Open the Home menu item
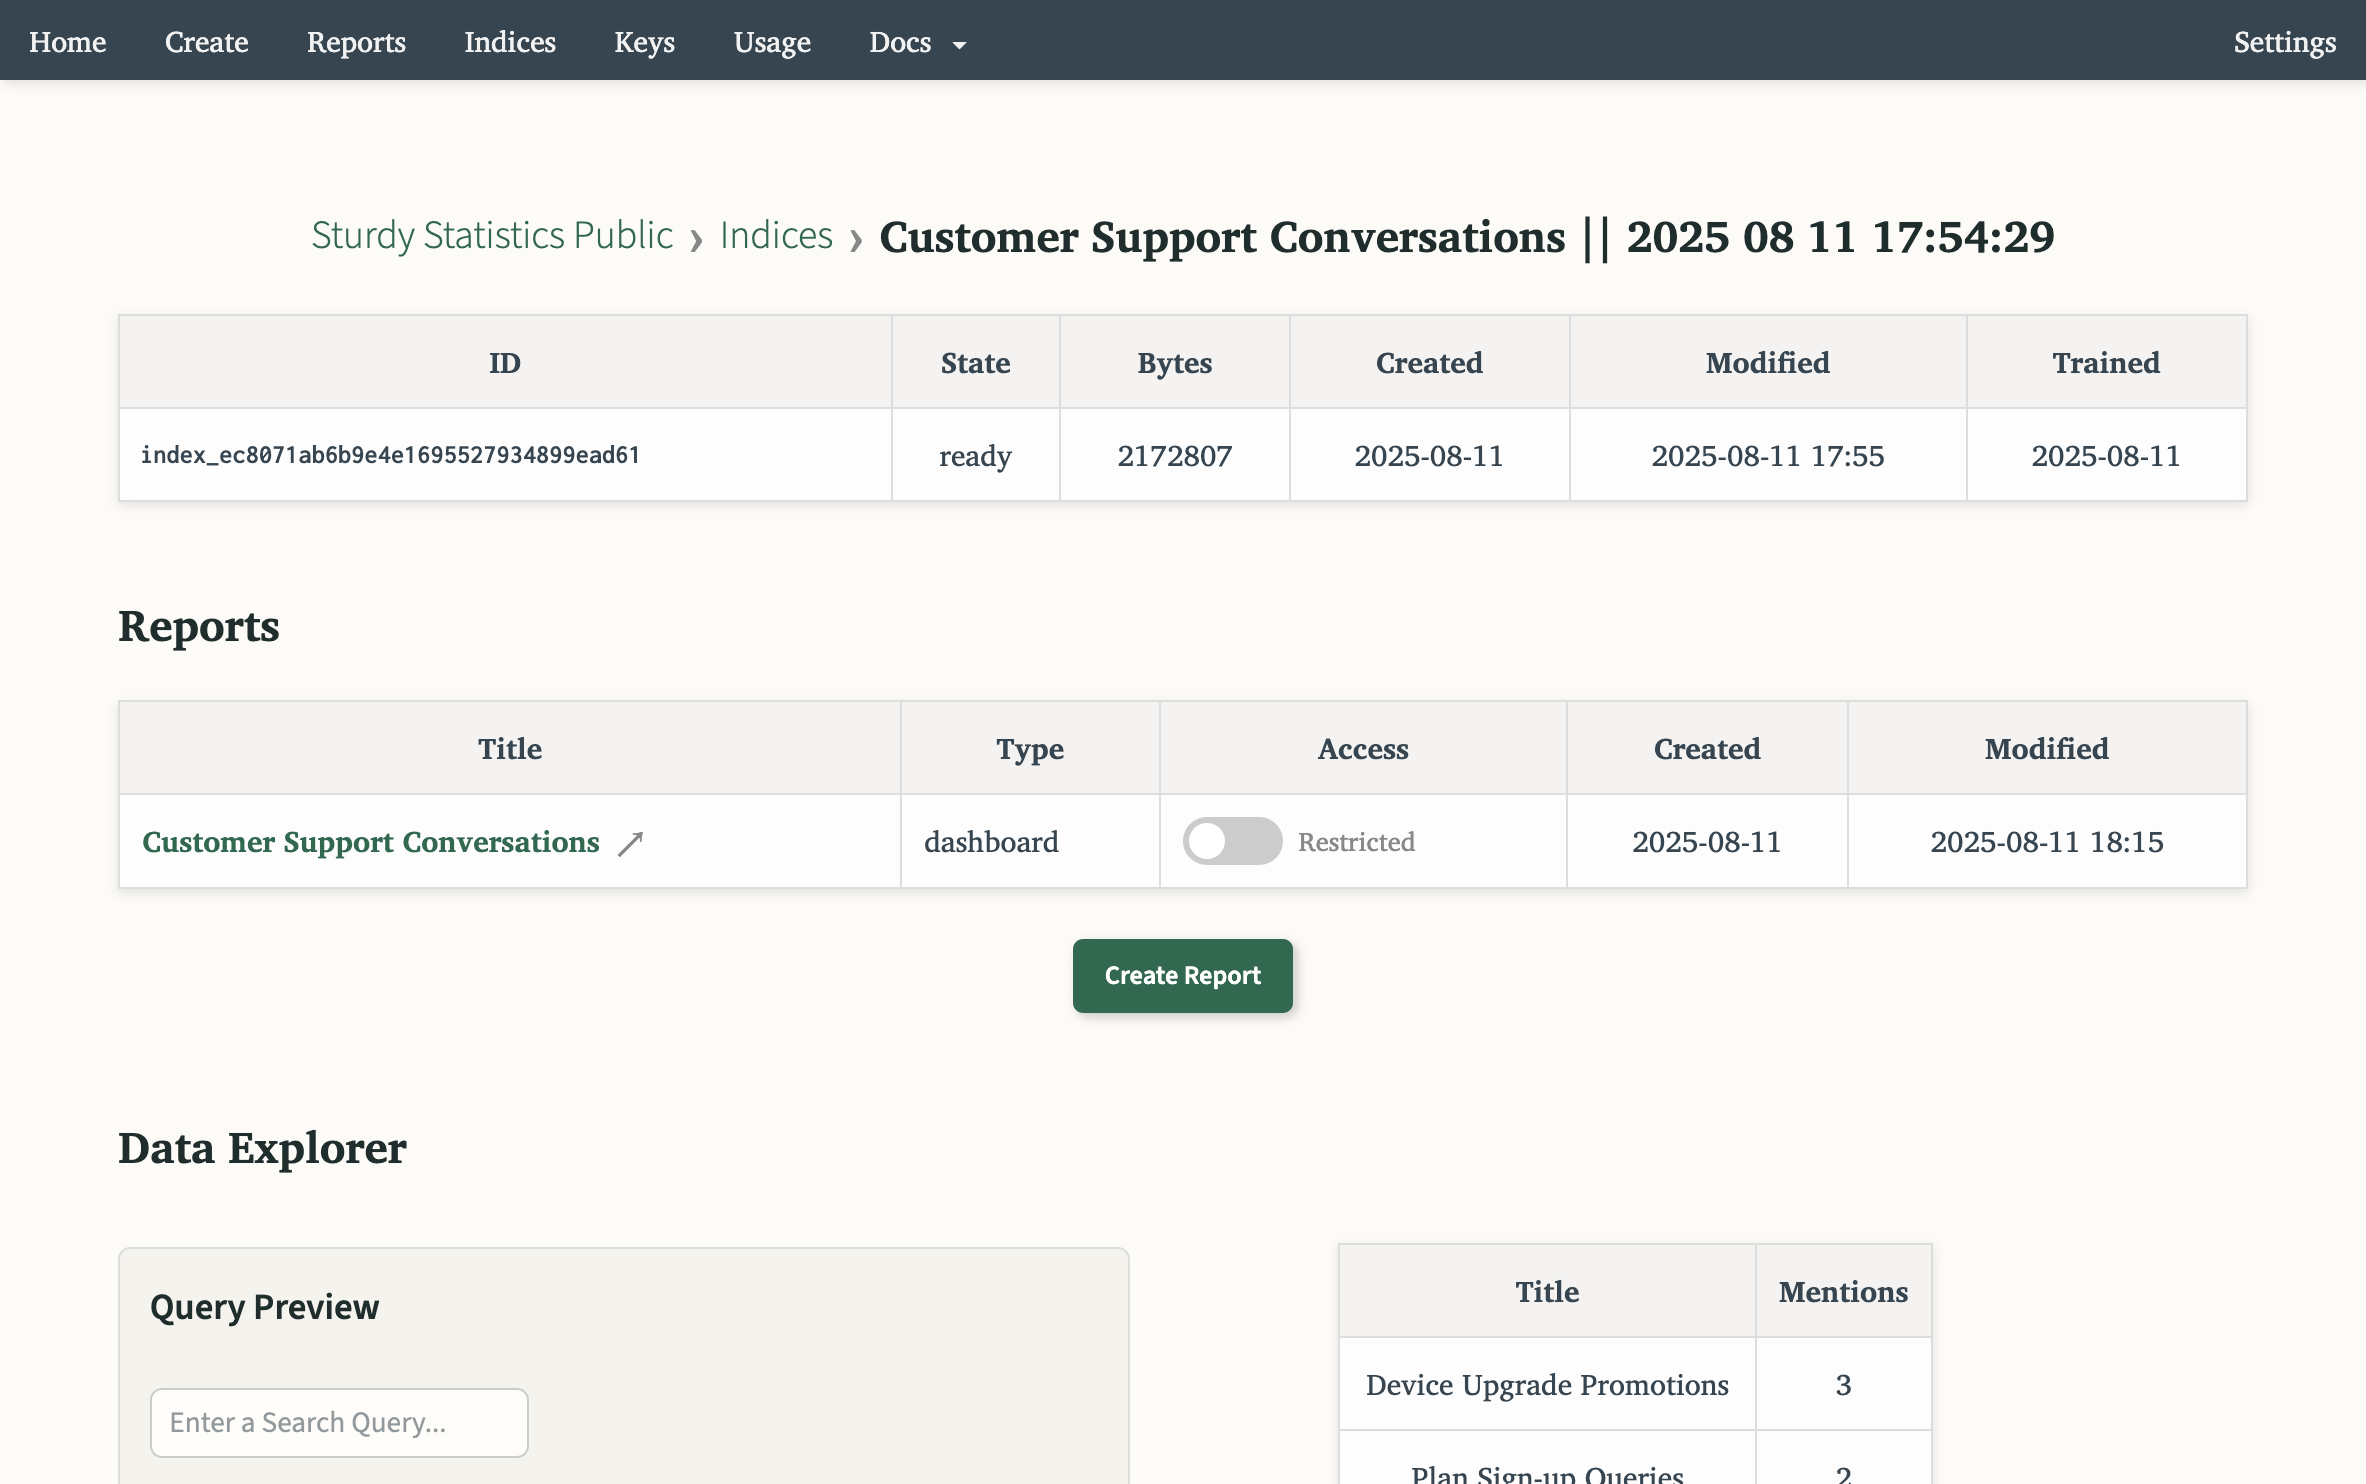This screenshot has width=2366, height=1484. click(x=67, y=42)
